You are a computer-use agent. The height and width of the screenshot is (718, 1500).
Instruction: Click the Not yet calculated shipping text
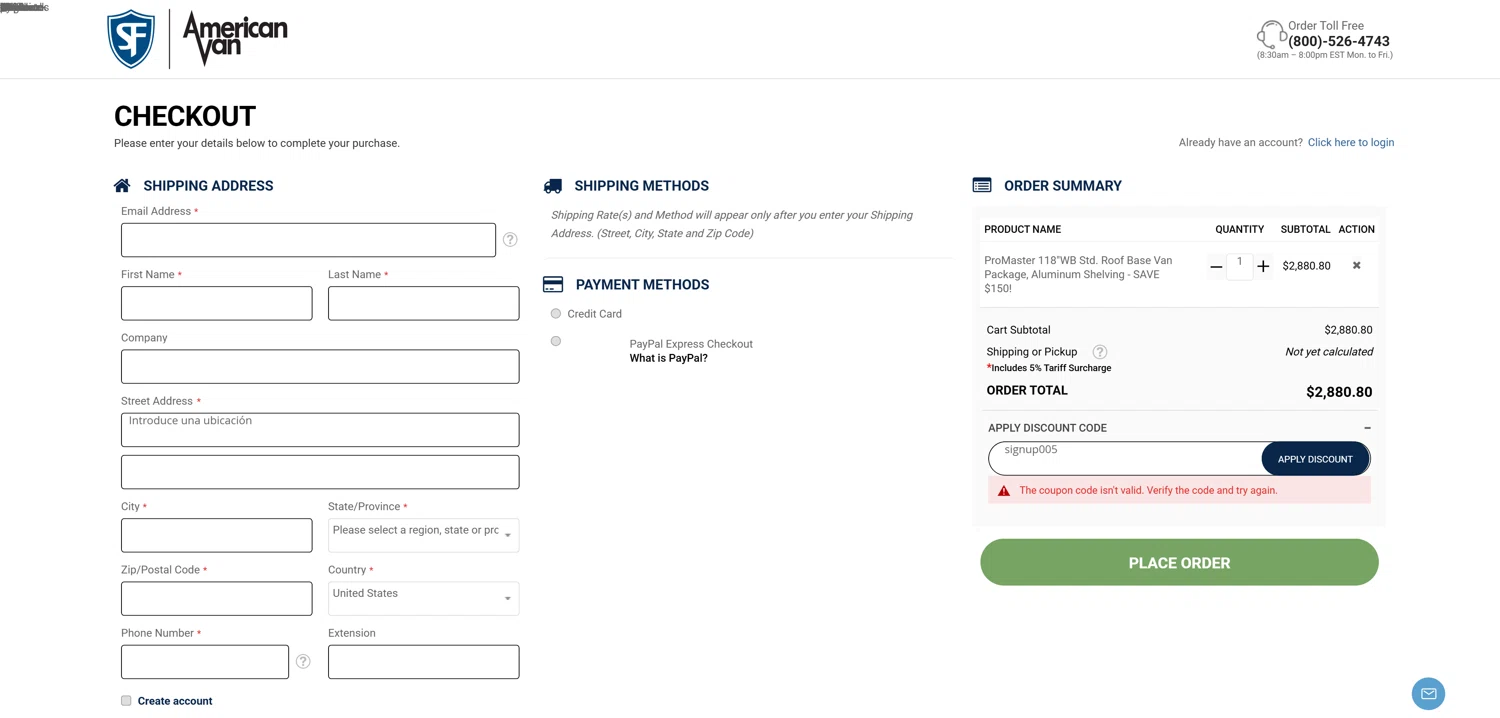pos(1329,352)
